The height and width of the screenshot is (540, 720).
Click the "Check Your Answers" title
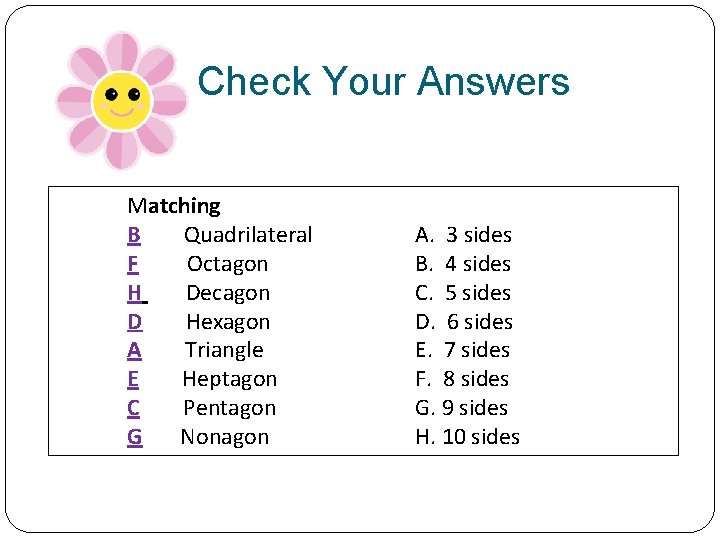tap(383, 81)
